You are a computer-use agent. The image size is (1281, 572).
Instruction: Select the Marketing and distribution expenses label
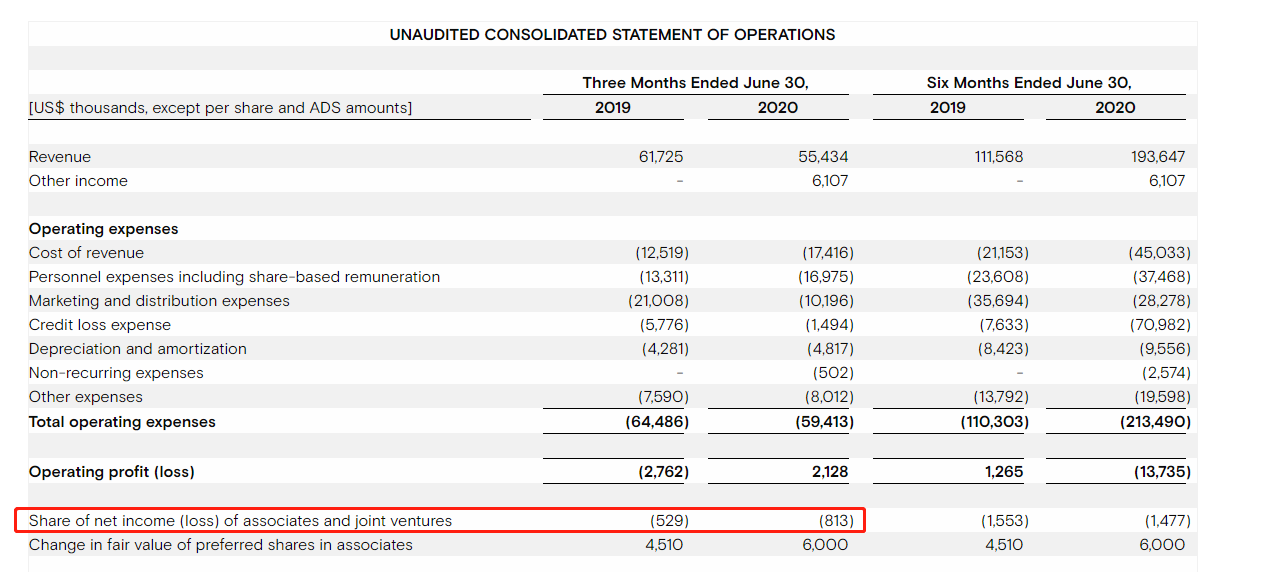point(159,301)
